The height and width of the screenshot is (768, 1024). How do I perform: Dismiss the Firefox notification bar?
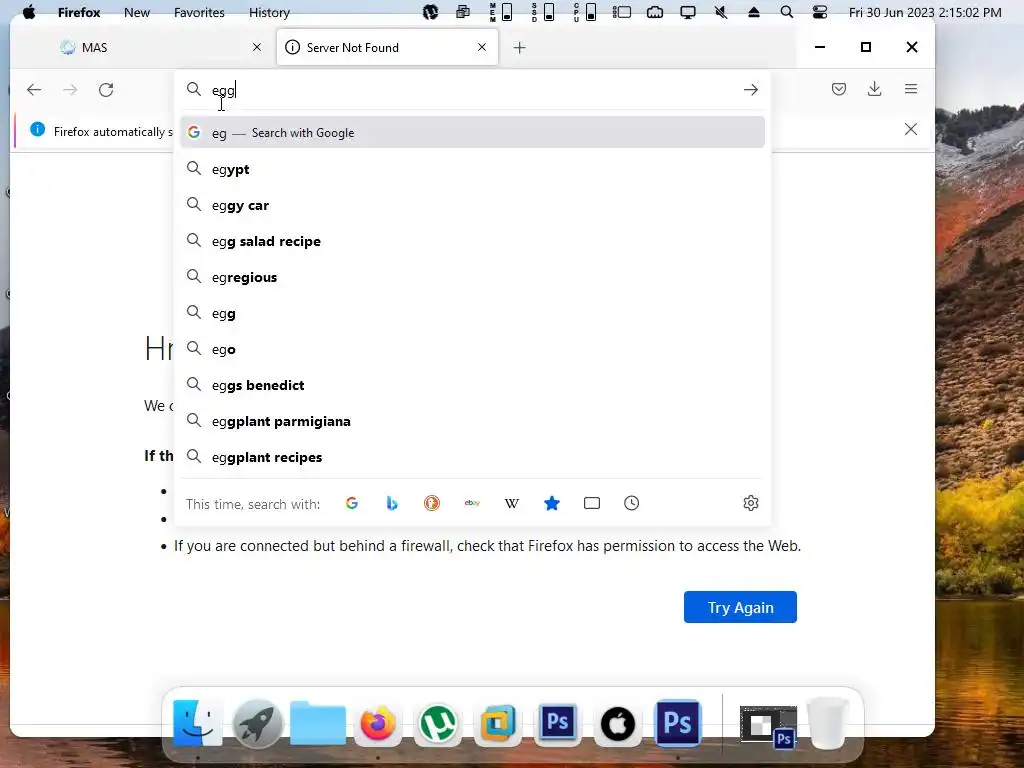(x=911, y=129)
